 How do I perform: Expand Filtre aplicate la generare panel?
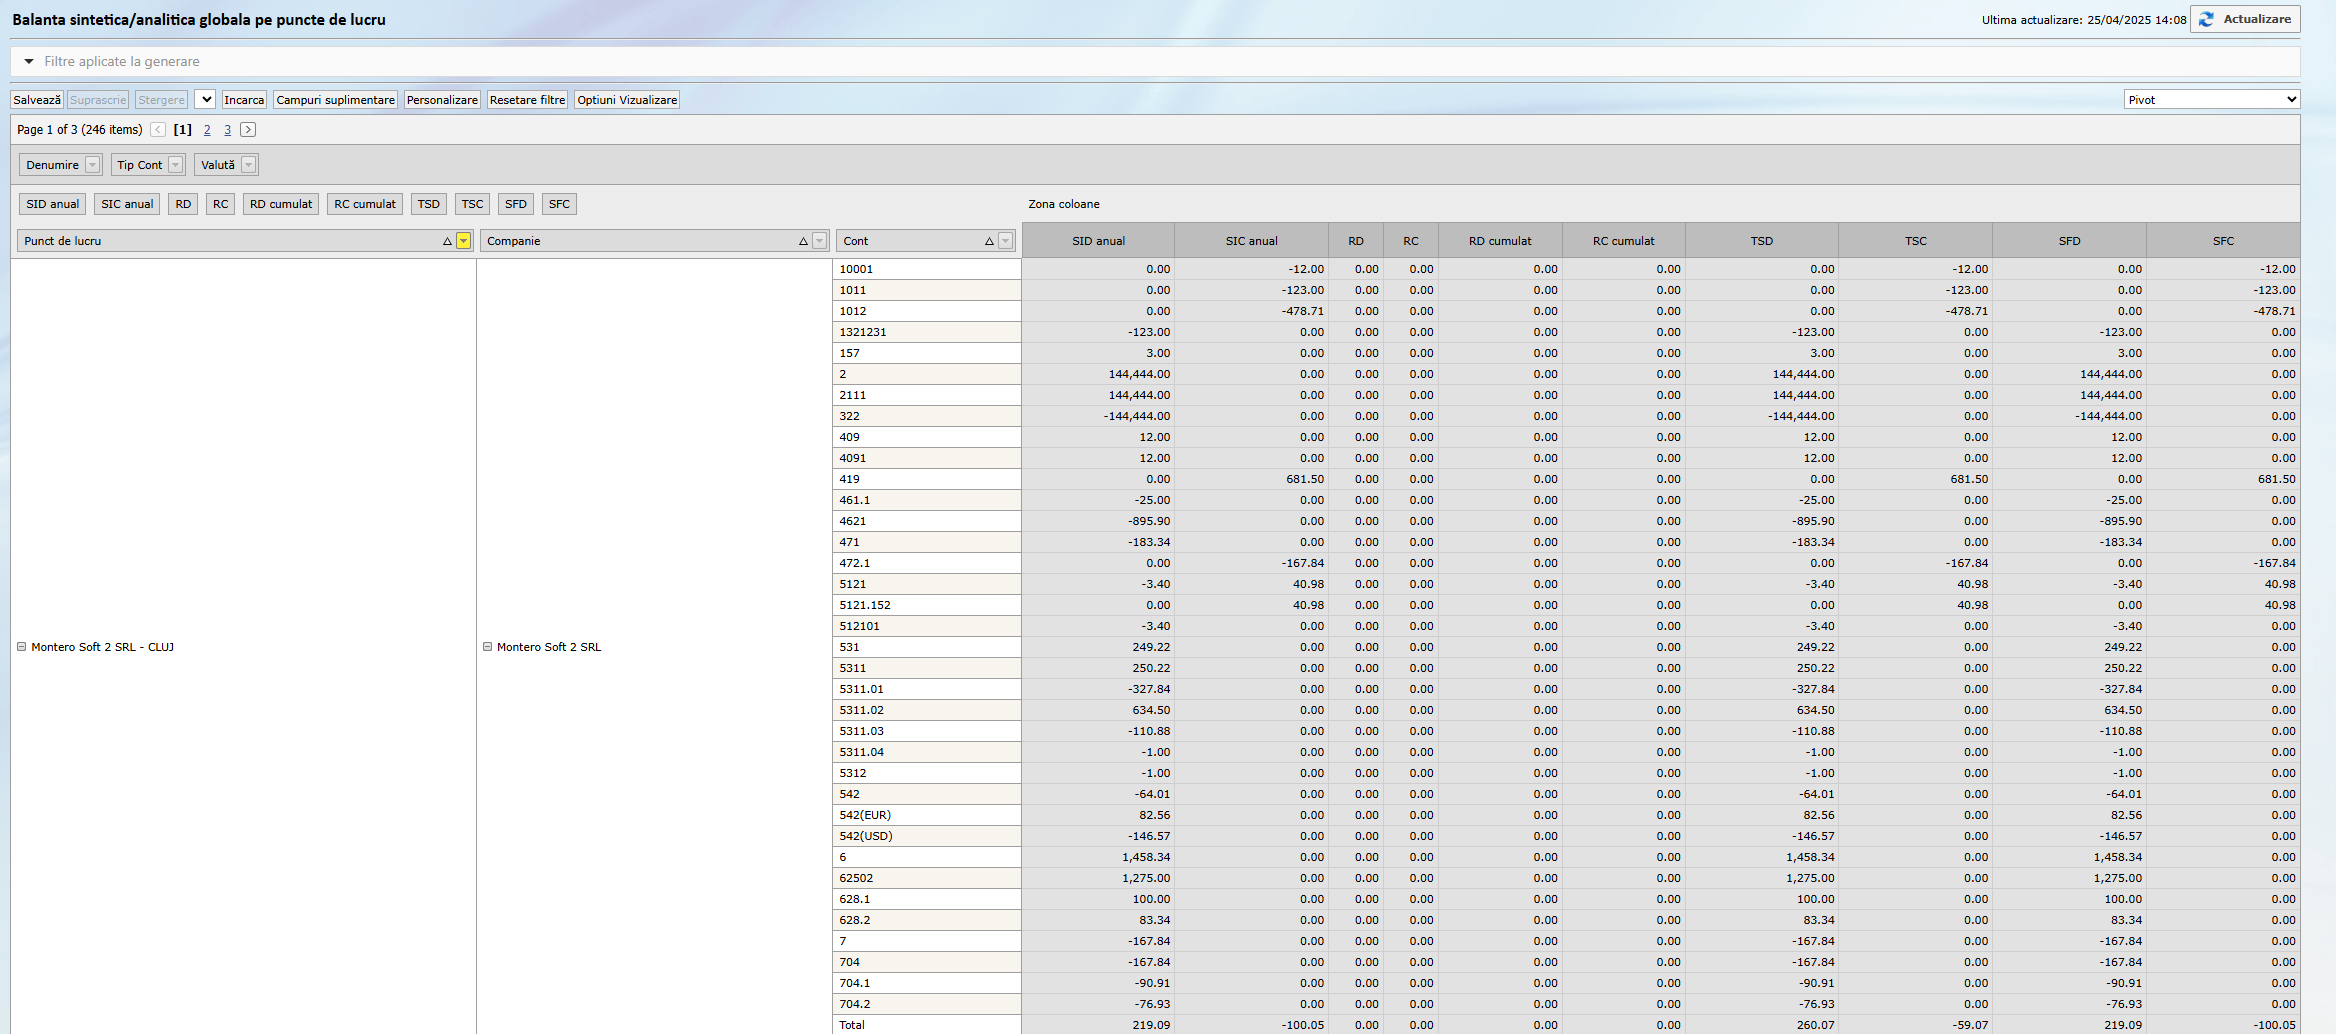(29, 62)
